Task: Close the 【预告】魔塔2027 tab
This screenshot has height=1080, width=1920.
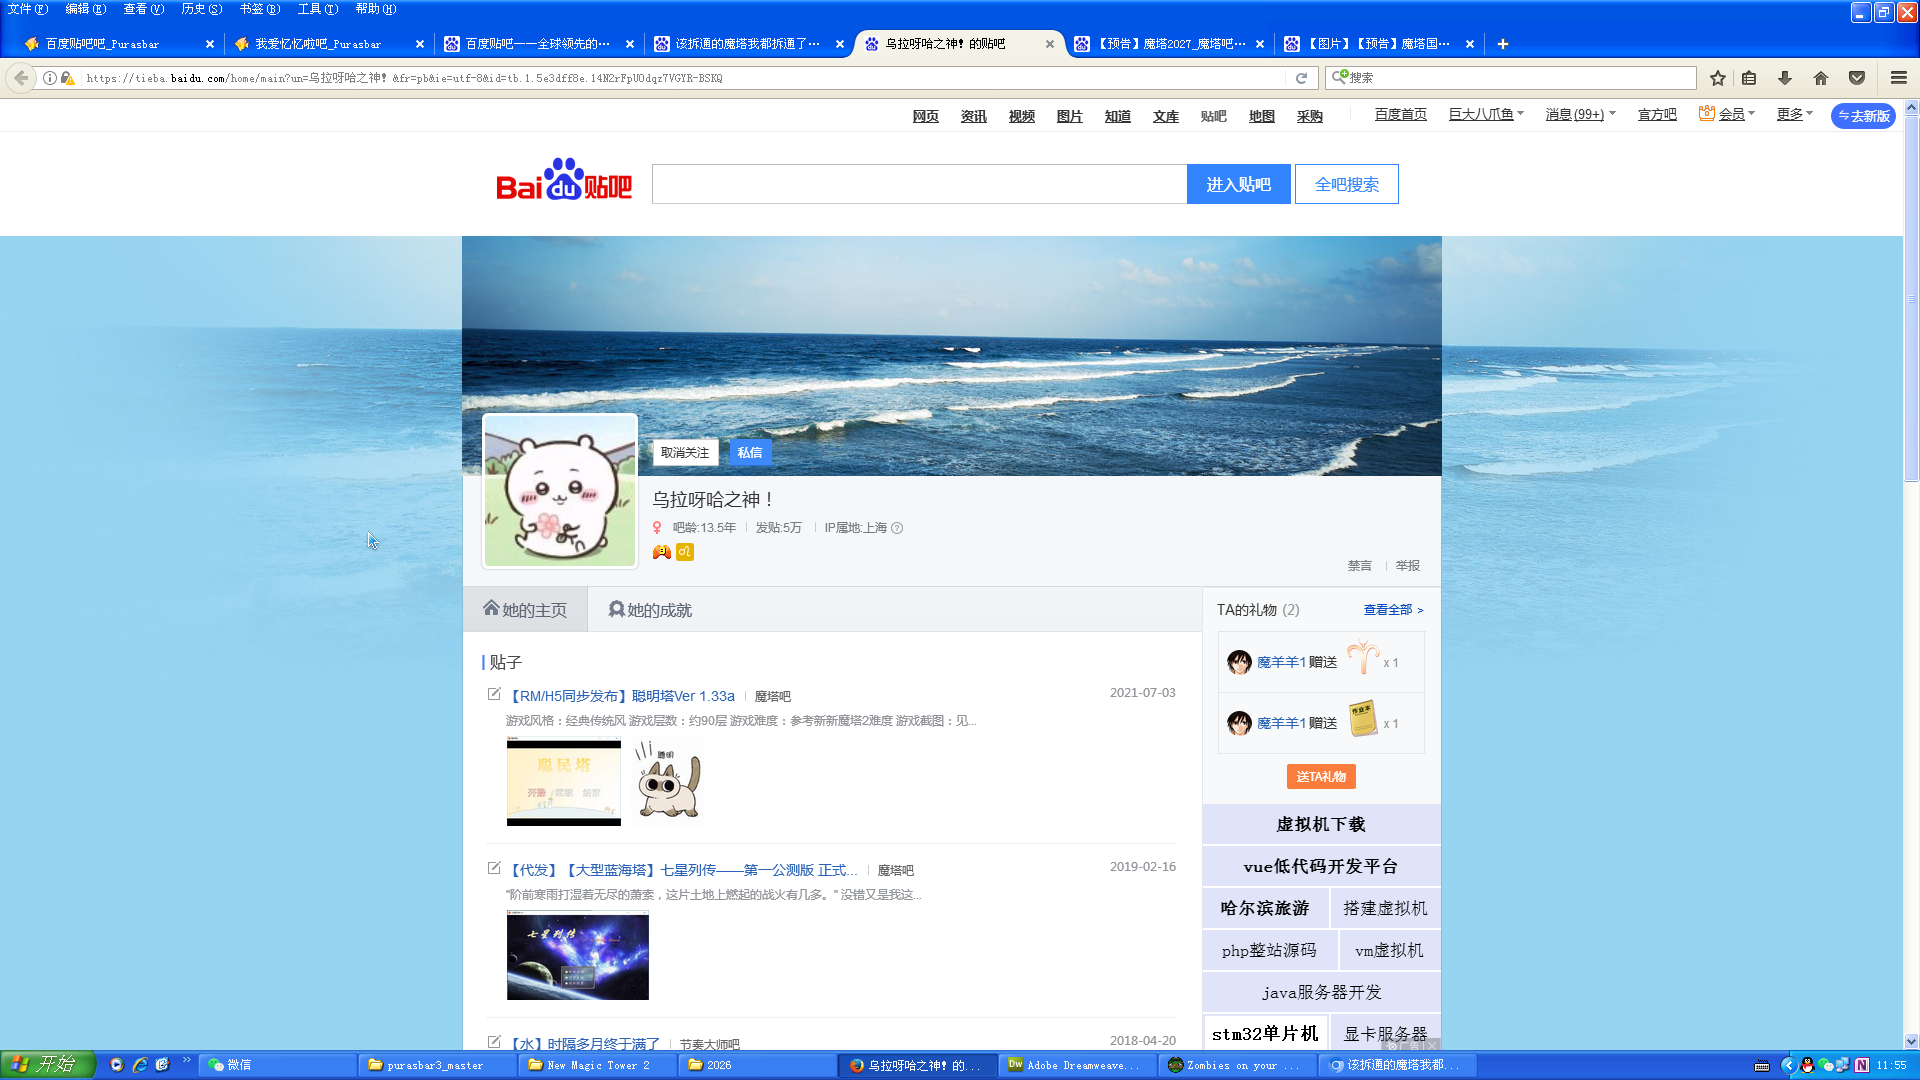Action: pos(1260,44)
